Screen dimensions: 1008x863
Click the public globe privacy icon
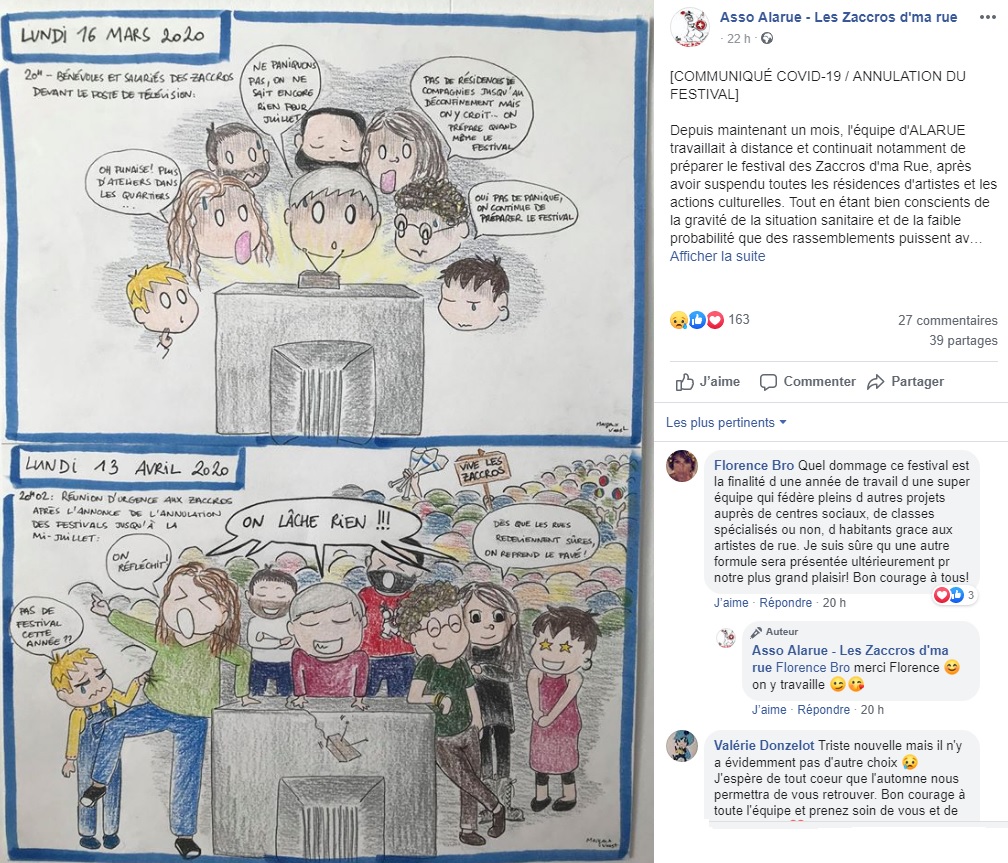[x=766, y=39]
